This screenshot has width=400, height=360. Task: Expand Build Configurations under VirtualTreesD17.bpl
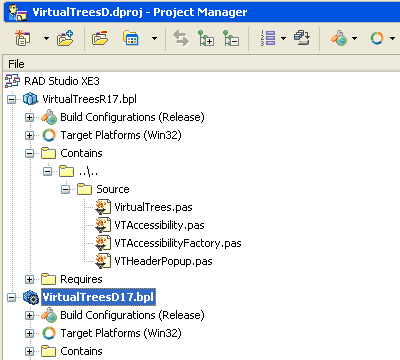pos(30,315)
